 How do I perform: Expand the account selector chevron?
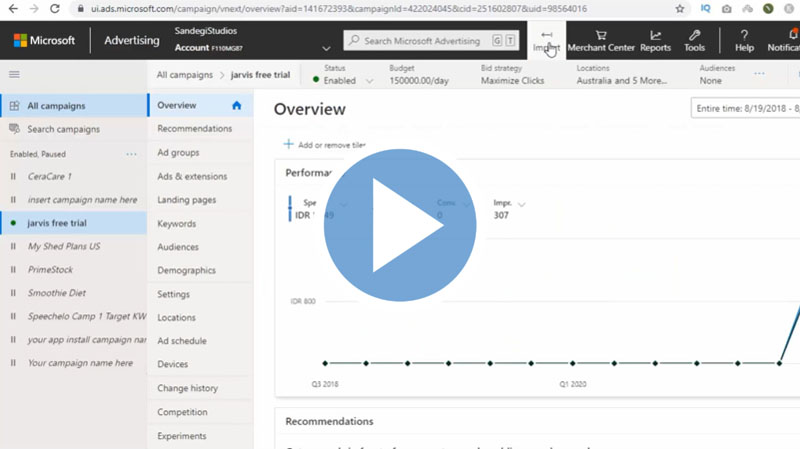(326, 48)
